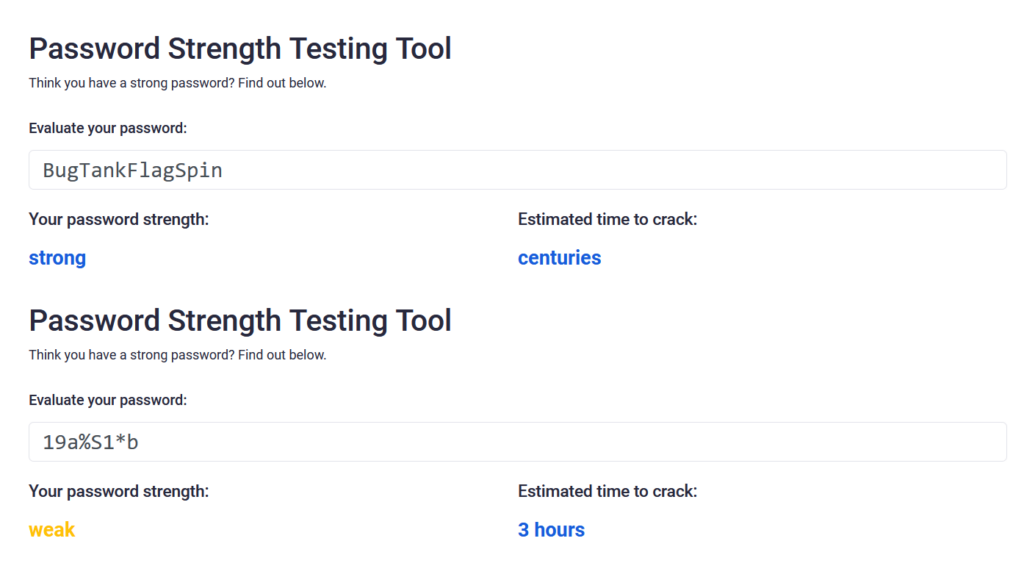Click 'Evaluate your password:' label above BugTankFlagSpin

(x=108, y=128)
